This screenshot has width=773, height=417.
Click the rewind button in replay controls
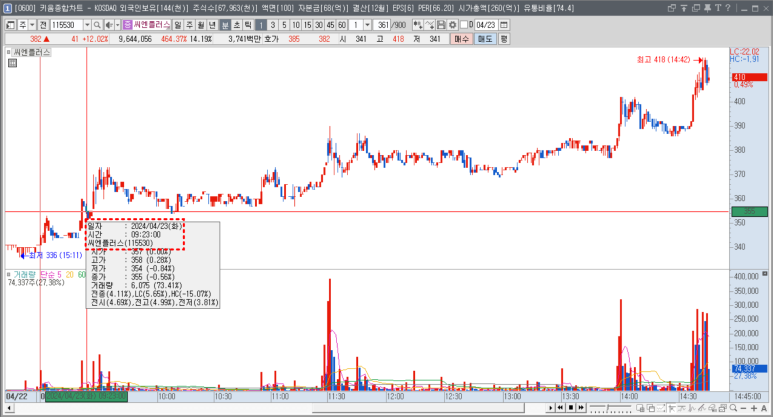click(560, 408)
